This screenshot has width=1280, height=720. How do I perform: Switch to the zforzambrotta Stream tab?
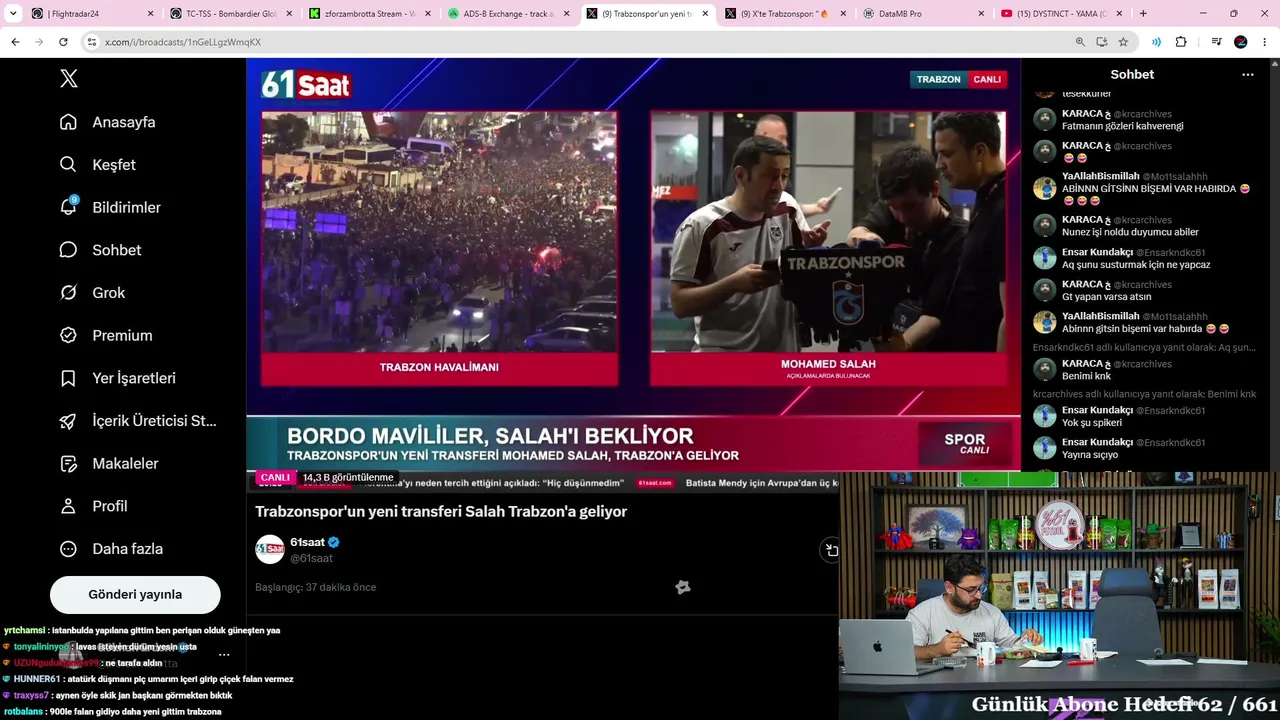[x=370, y=14]
